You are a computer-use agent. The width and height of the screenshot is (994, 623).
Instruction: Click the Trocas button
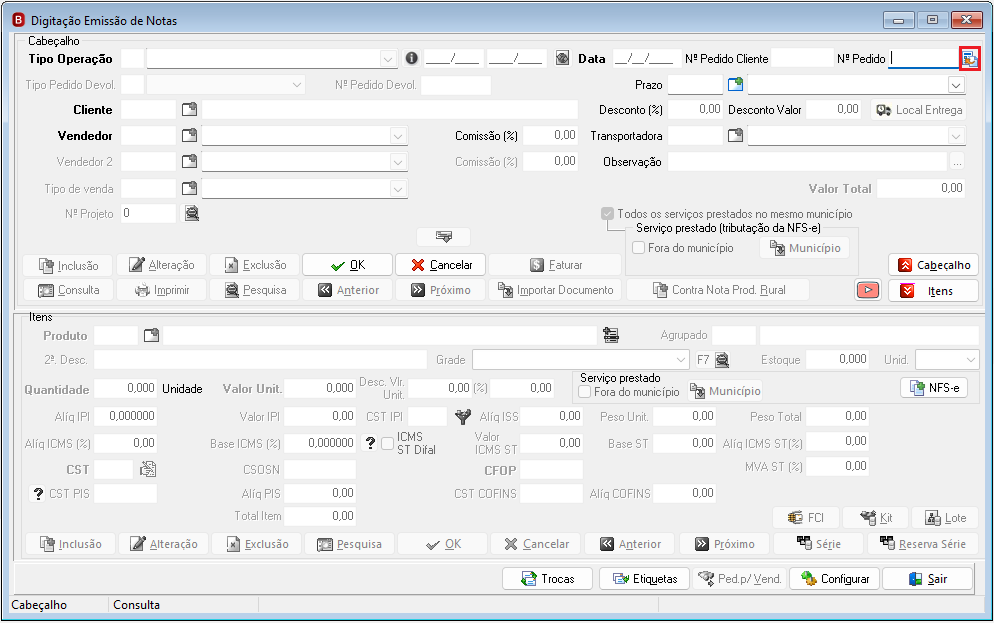(x=548, y=579)
